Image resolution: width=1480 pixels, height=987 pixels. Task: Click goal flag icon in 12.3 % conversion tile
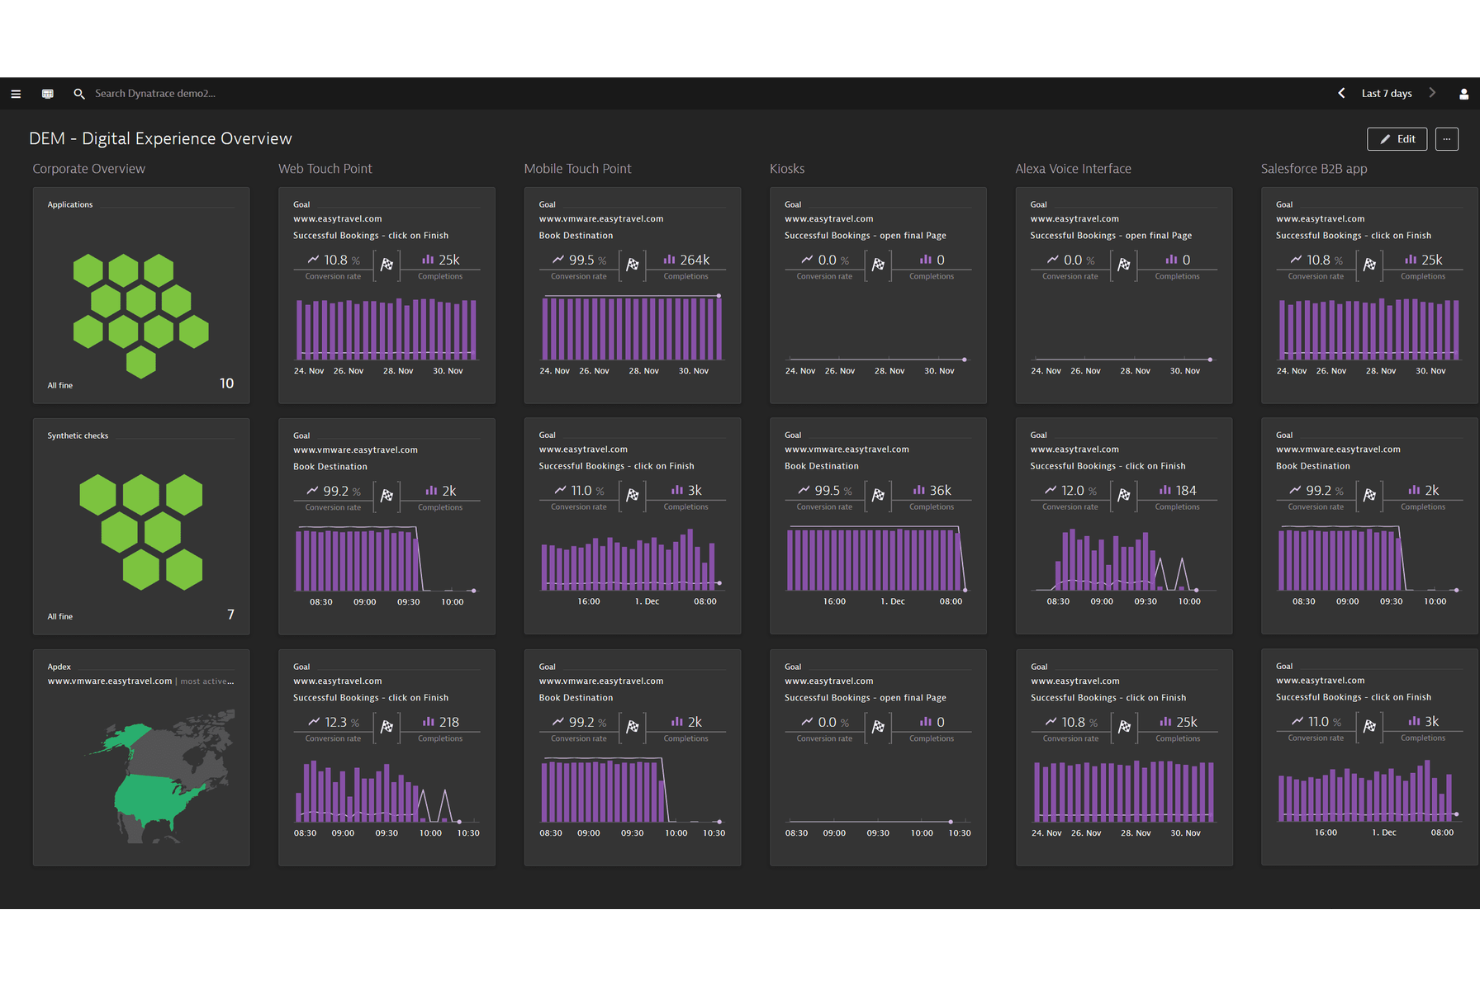pyautogui.click(x=387, y=727)
